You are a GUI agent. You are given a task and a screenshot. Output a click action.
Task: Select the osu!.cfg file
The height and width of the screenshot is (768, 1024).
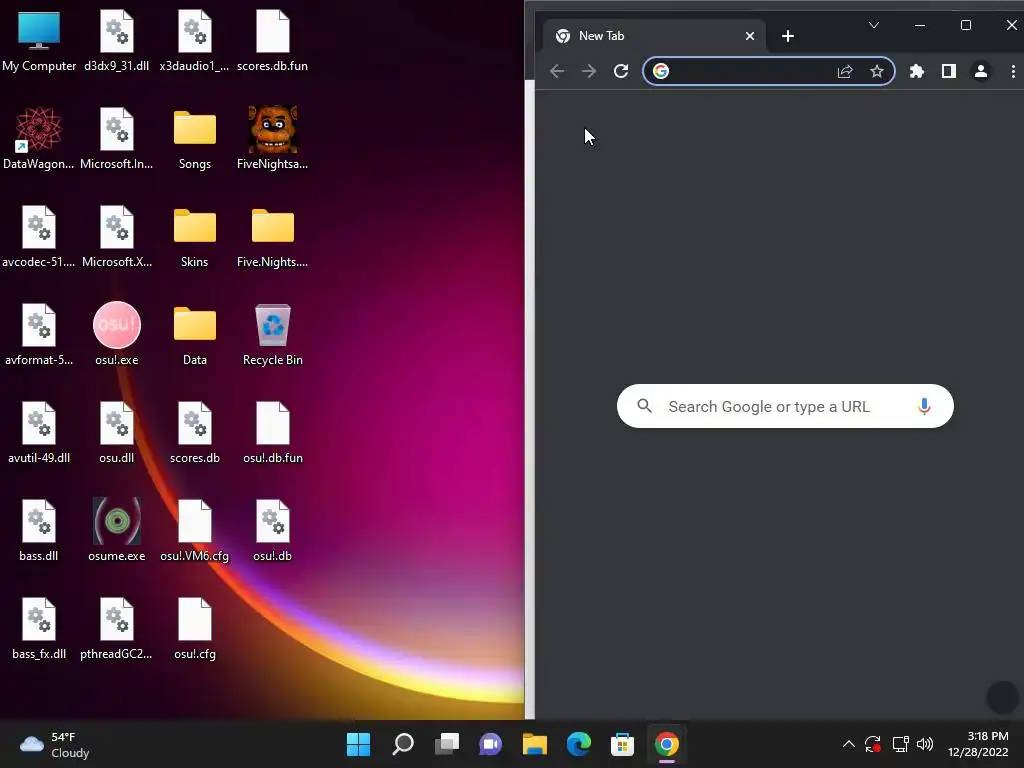click(195, 628)
